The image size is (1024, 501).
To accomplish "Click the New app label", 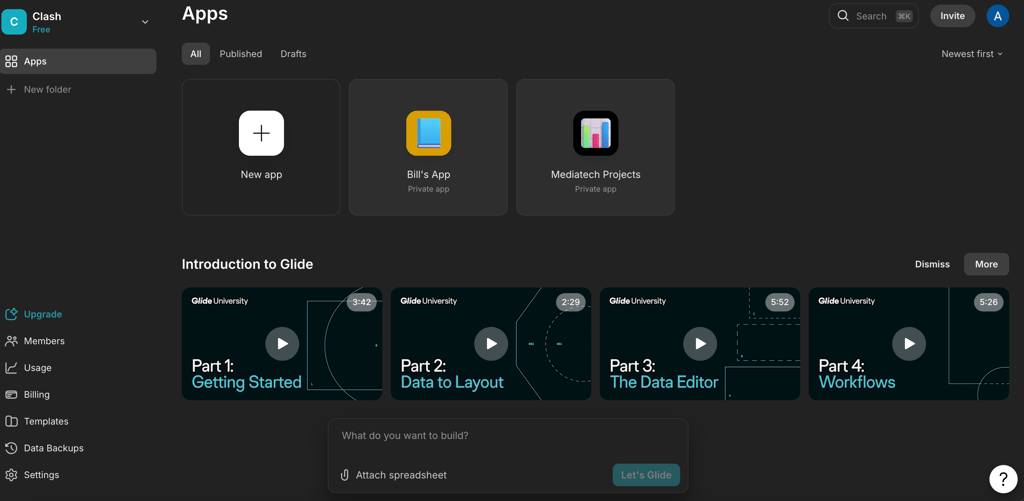I will coord(261,175).
